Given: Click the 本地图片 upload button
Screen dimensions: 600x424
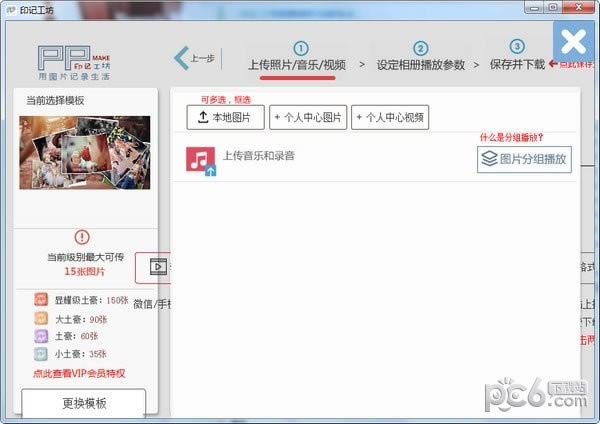Looking at the screenshot, I should [226, 117].
